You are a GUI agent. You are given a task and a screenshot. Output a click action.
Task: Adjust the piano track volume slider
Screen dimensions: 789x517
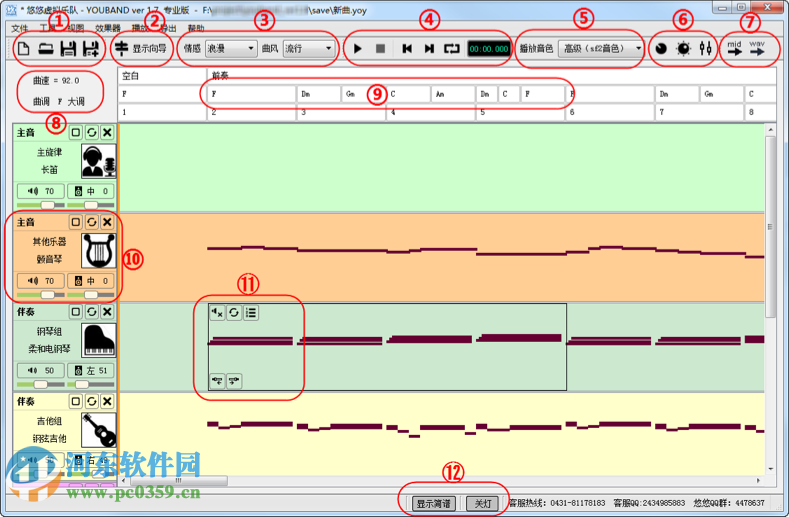[x=41, y=384]
